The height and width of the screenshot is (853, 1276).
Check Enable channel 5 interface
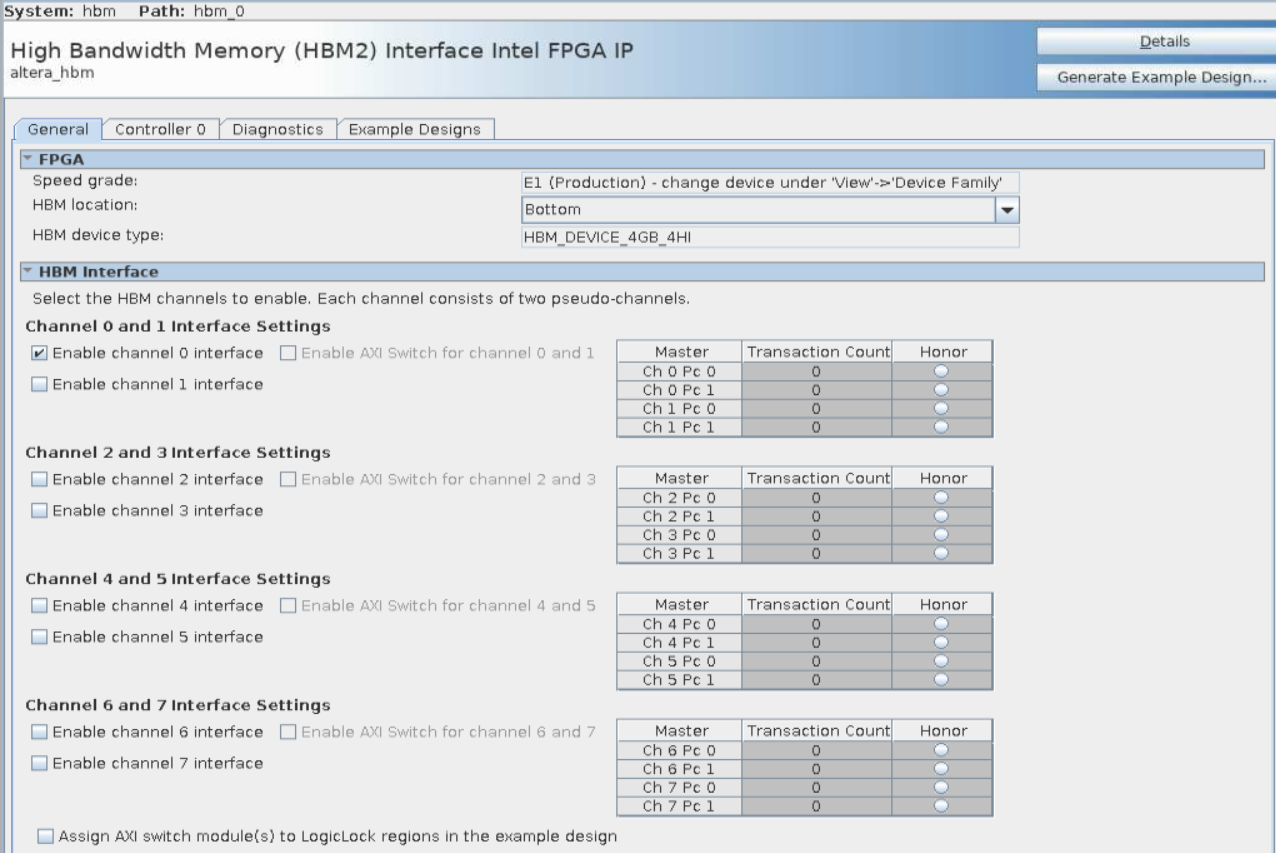[x=38, y=637]
